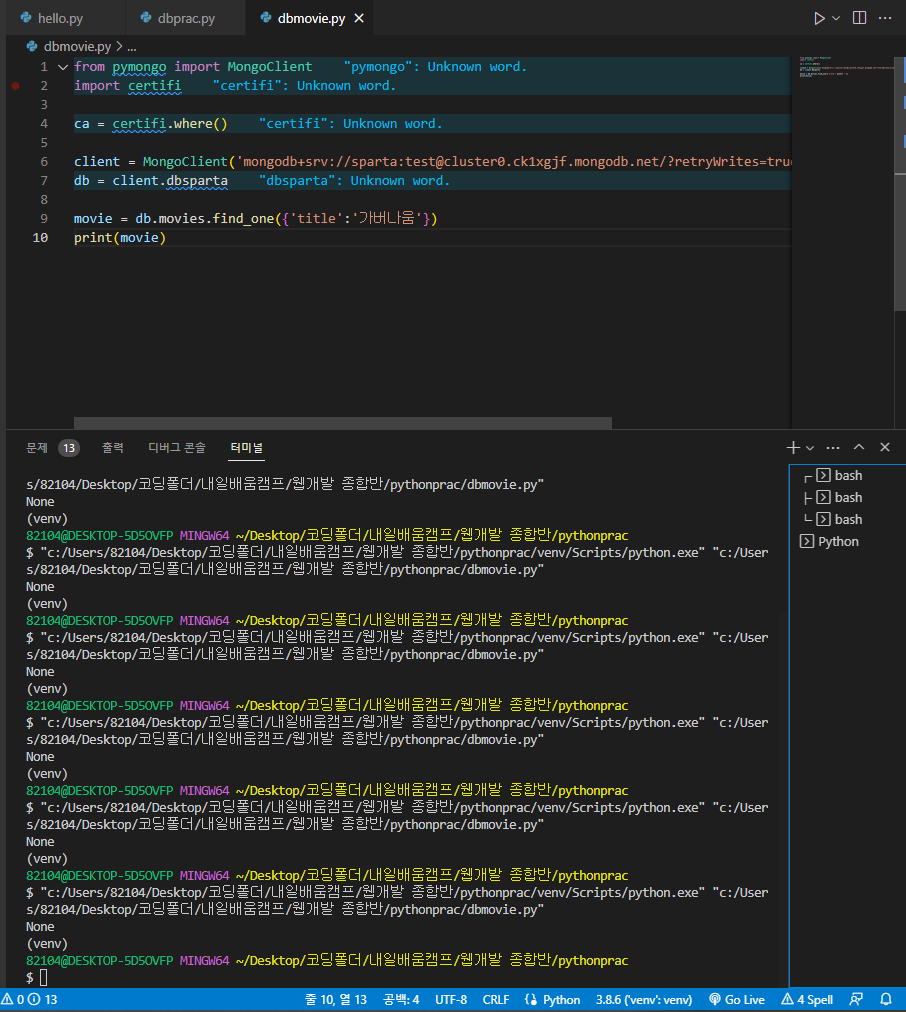
Task: Start Go Live server
Action: click(737, 1000)
